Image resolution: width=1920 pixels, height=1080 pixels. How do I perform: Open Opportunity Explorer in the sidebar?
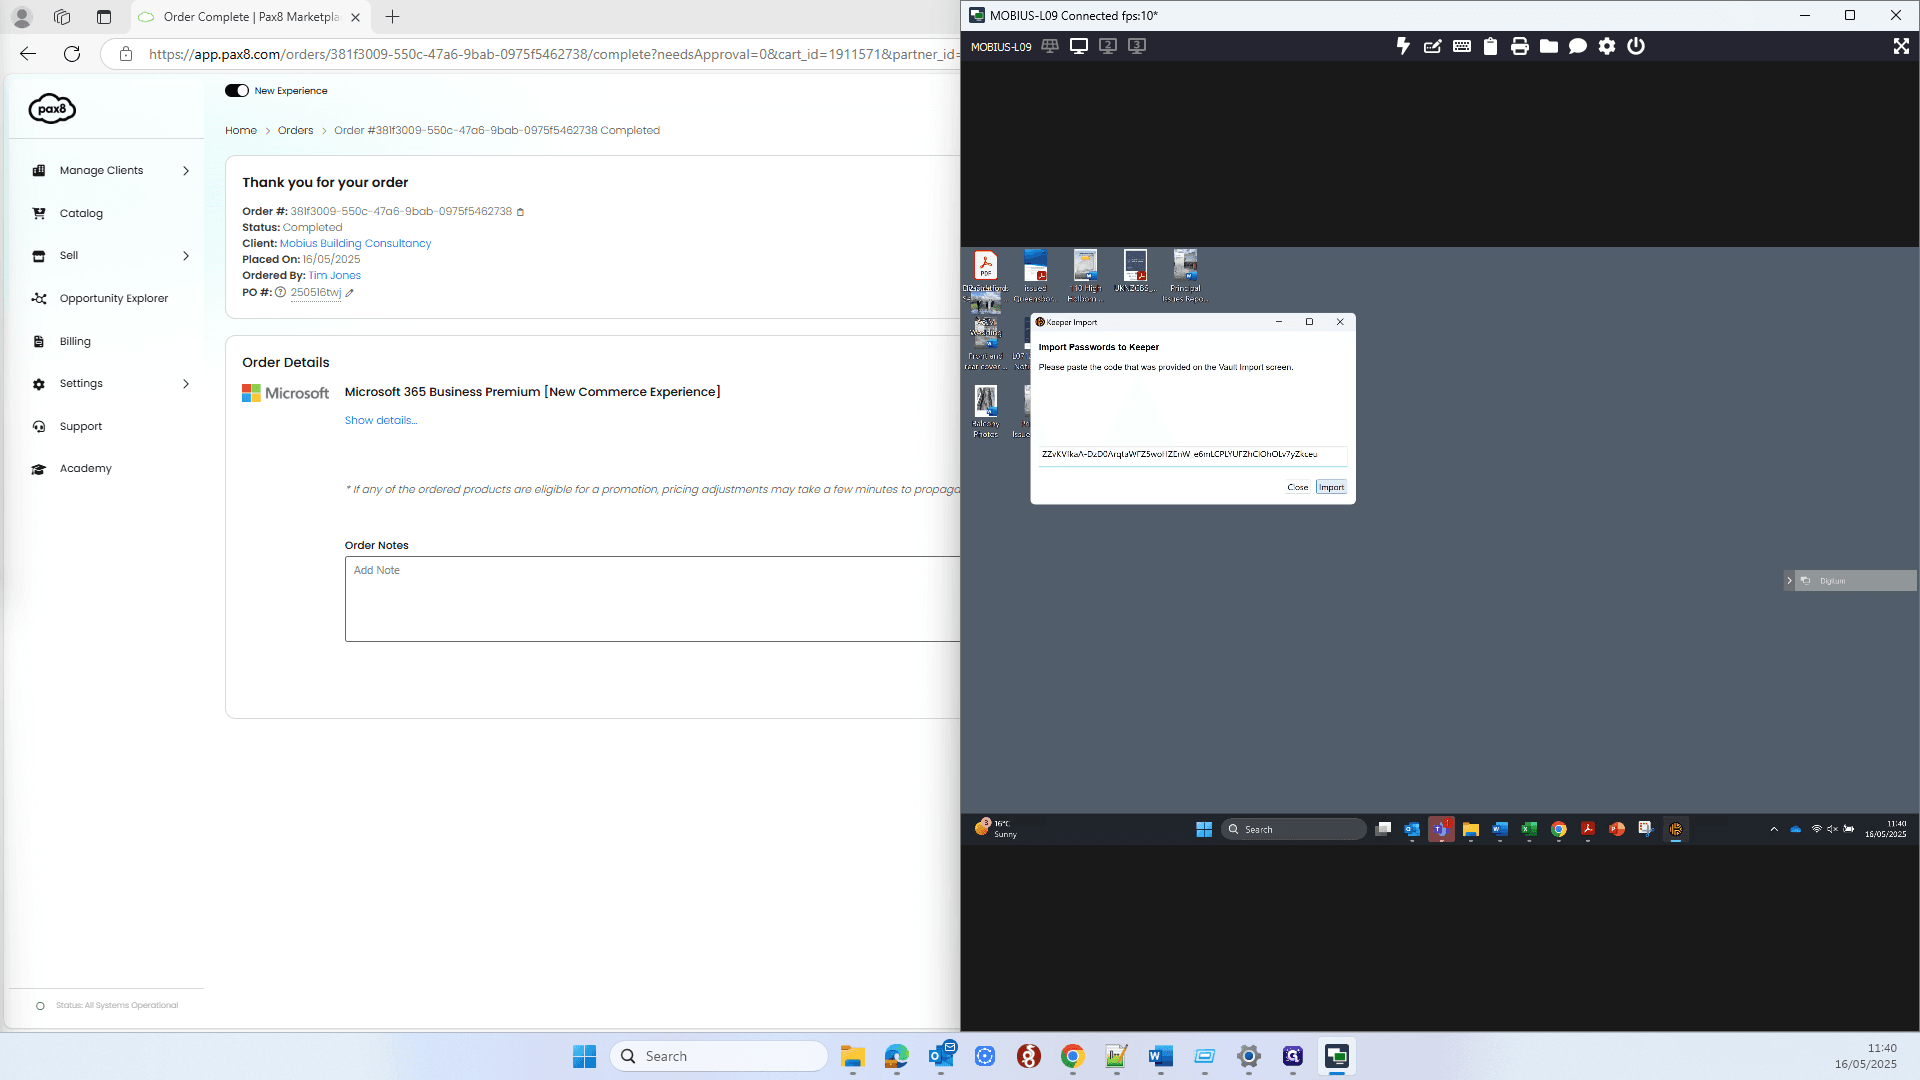pyautogui.click(x=113, y=299)
